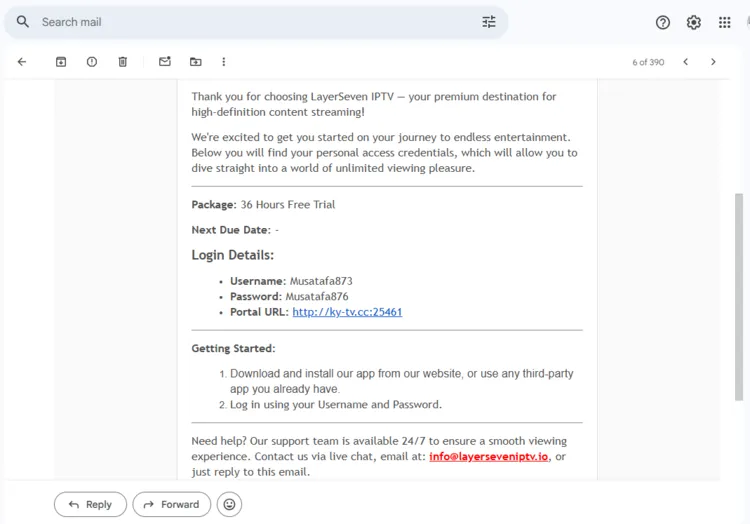This screenshot has width=750, height=524.
Task: Click the password Musatafa876
Action: [317, 296]
